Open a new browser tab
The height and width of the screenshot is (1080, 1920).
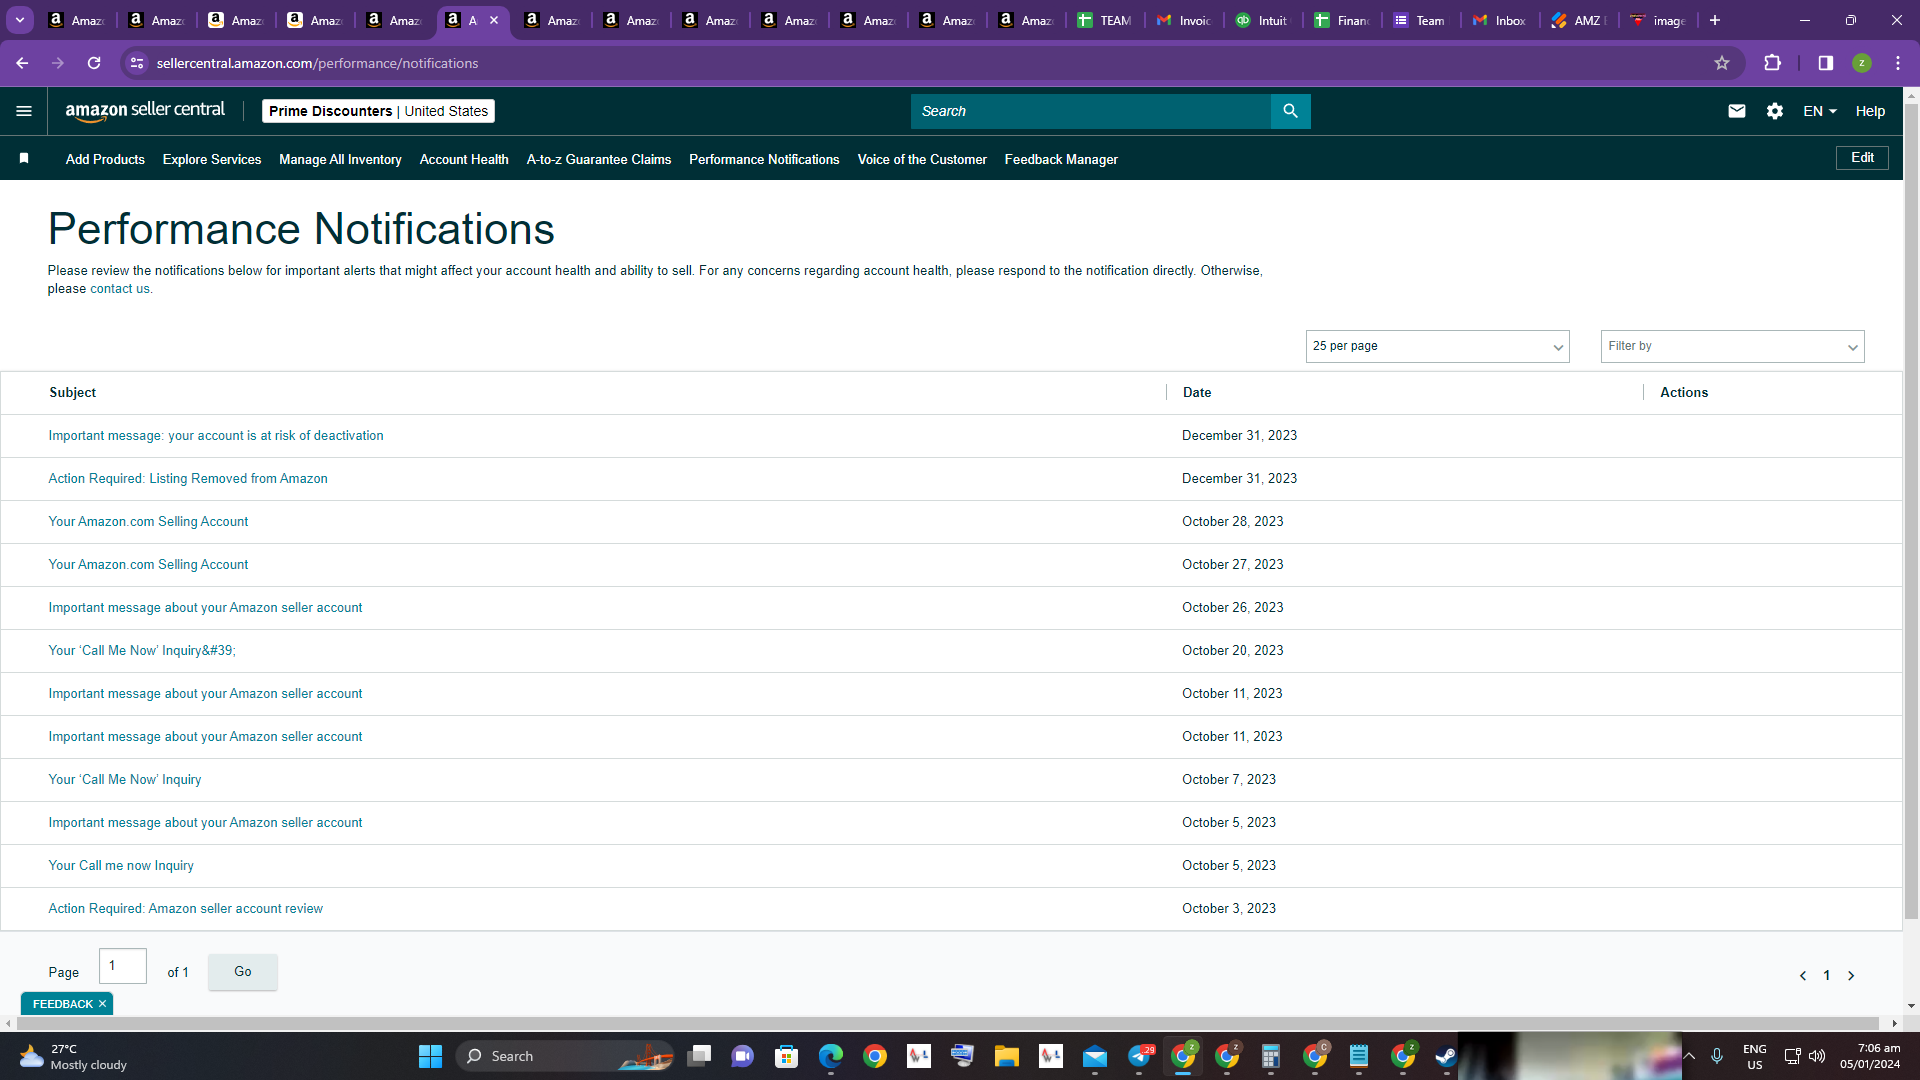coord(1714,20)
